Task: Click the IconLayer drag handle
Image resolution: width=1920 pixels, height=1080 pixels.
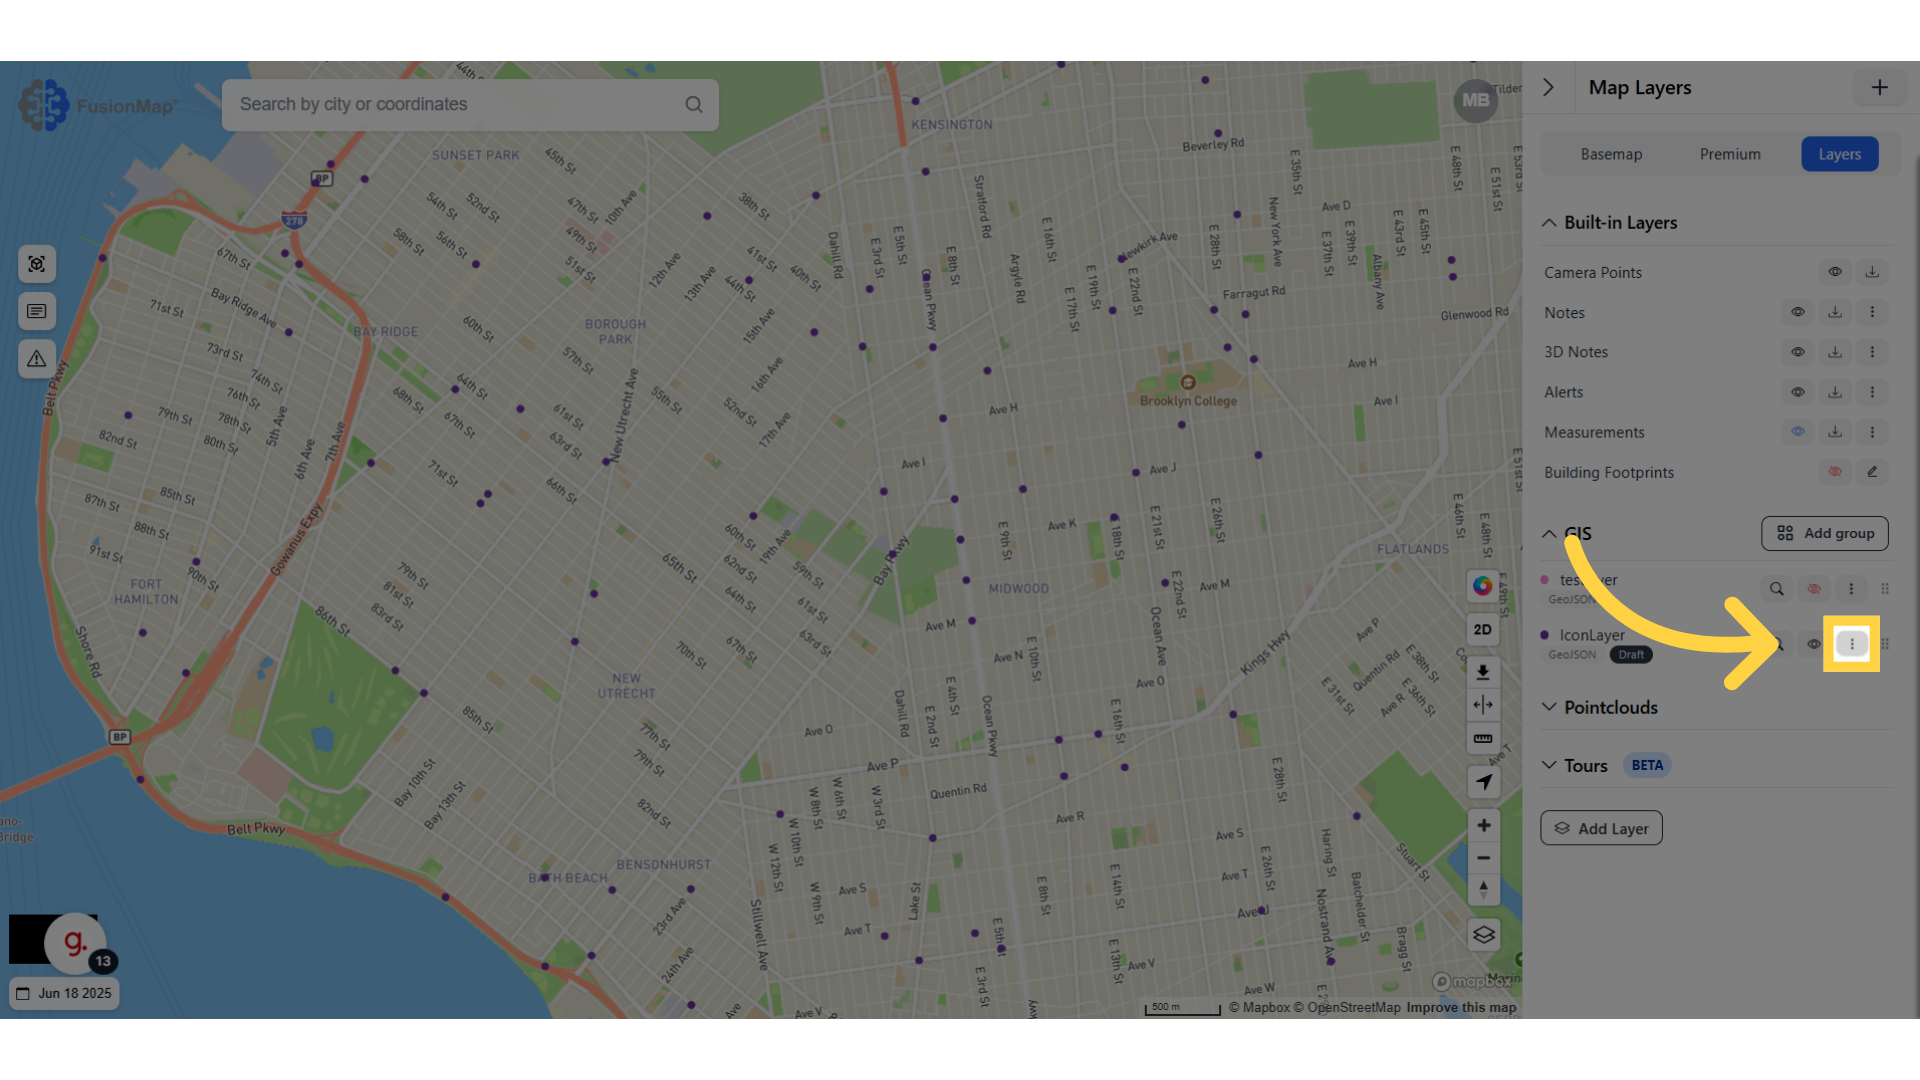Action: pos(1885,644)
